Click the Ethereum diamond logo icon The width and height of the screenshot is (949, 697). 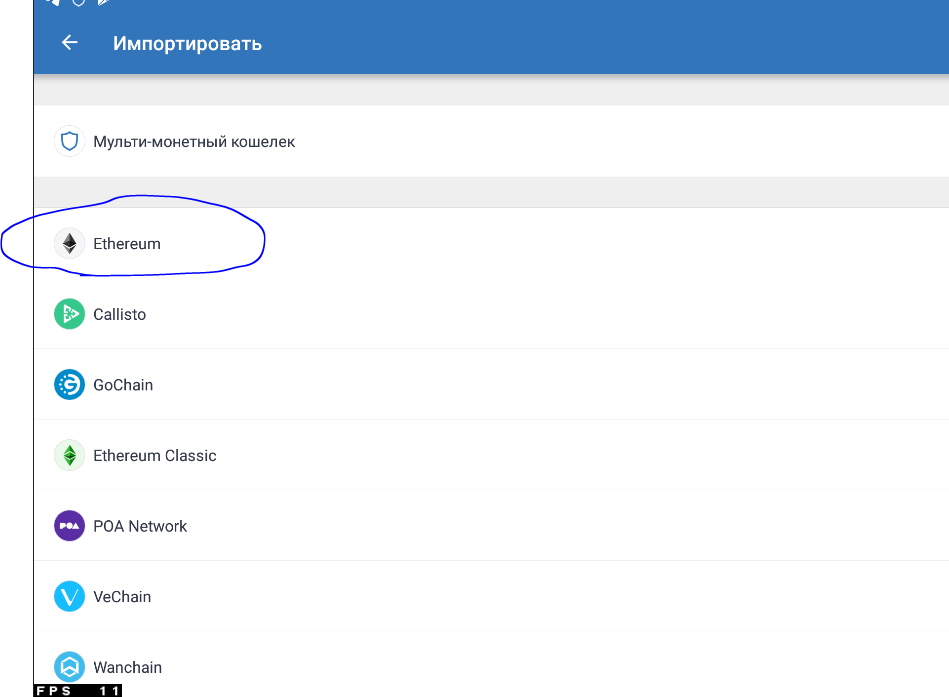point(70,243)
